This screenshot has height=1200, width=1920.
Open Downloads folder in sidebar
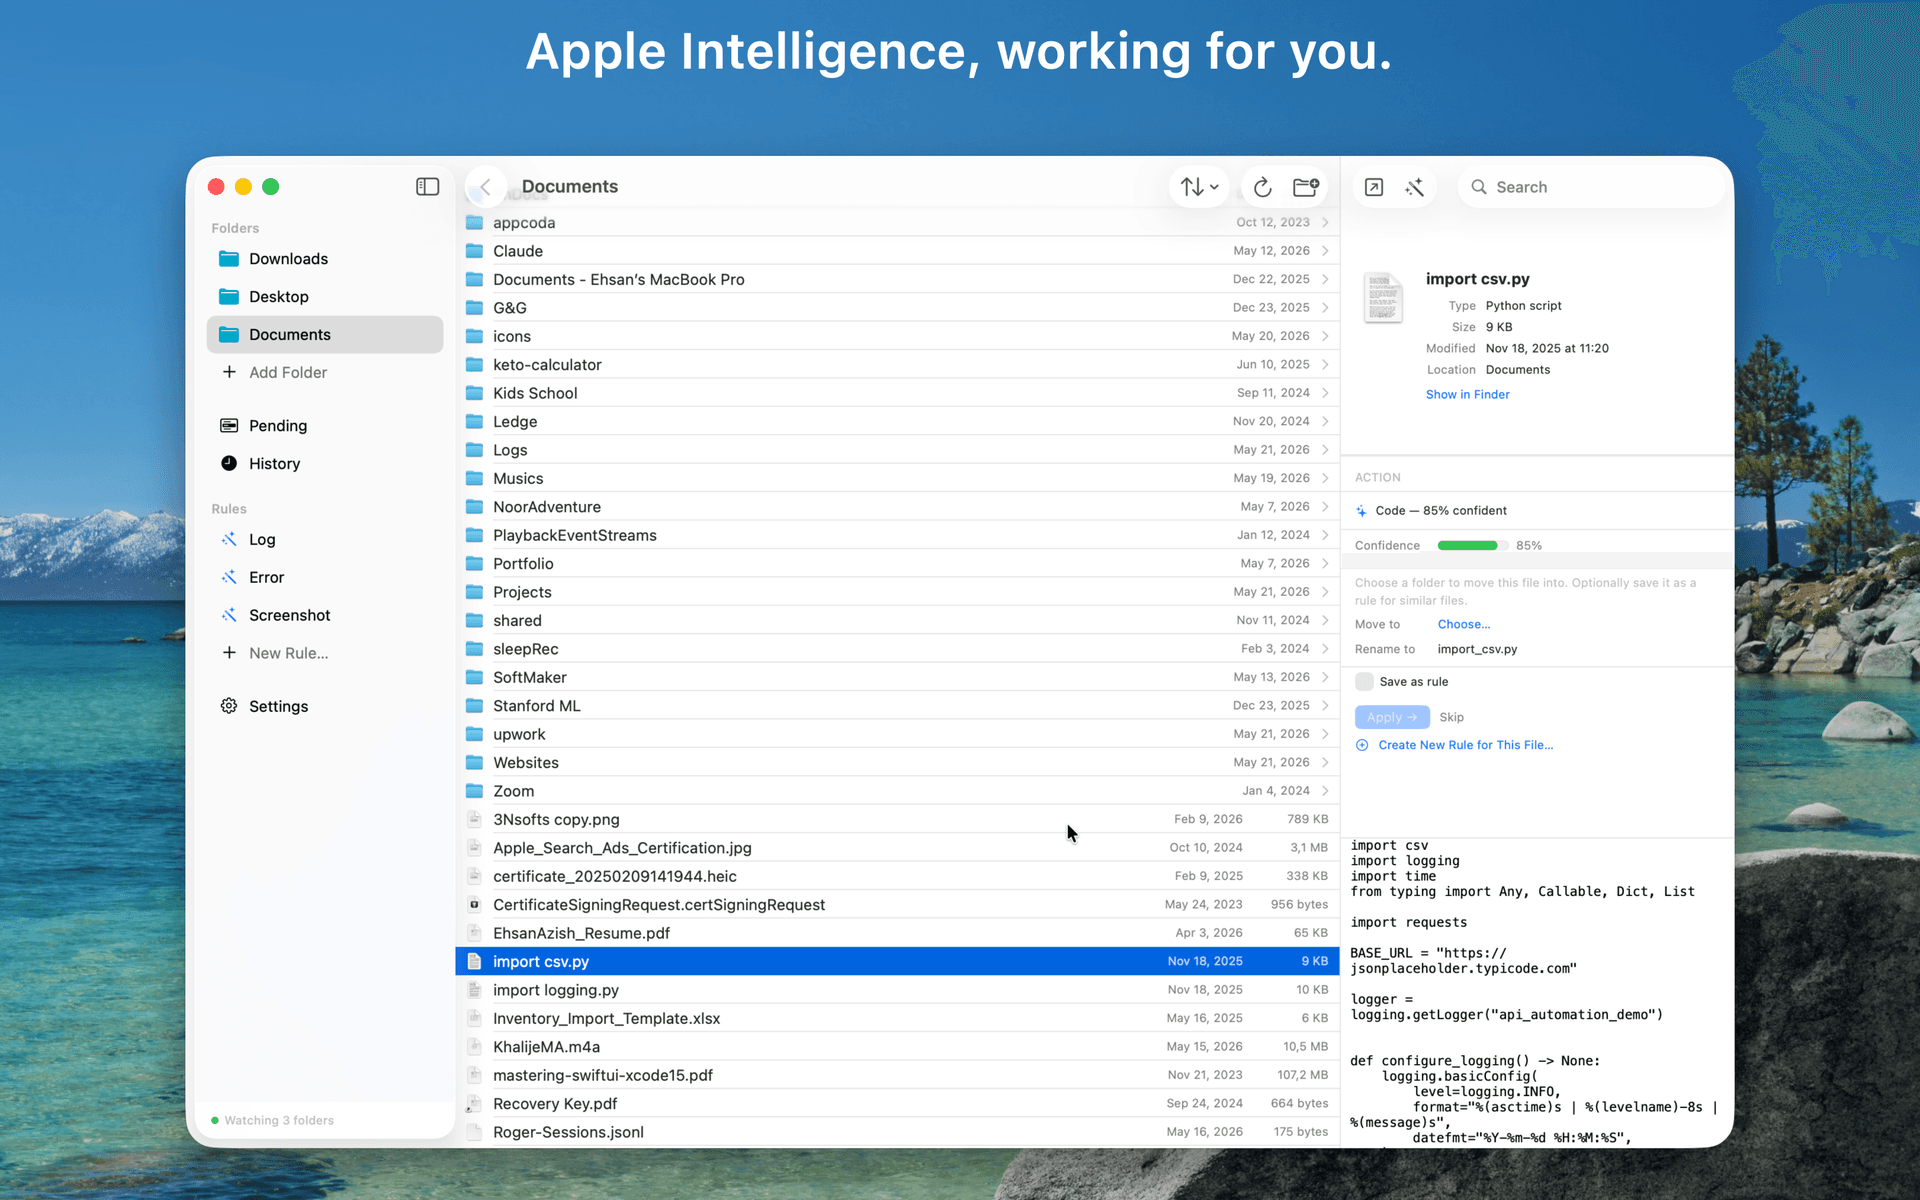(325, 259)
